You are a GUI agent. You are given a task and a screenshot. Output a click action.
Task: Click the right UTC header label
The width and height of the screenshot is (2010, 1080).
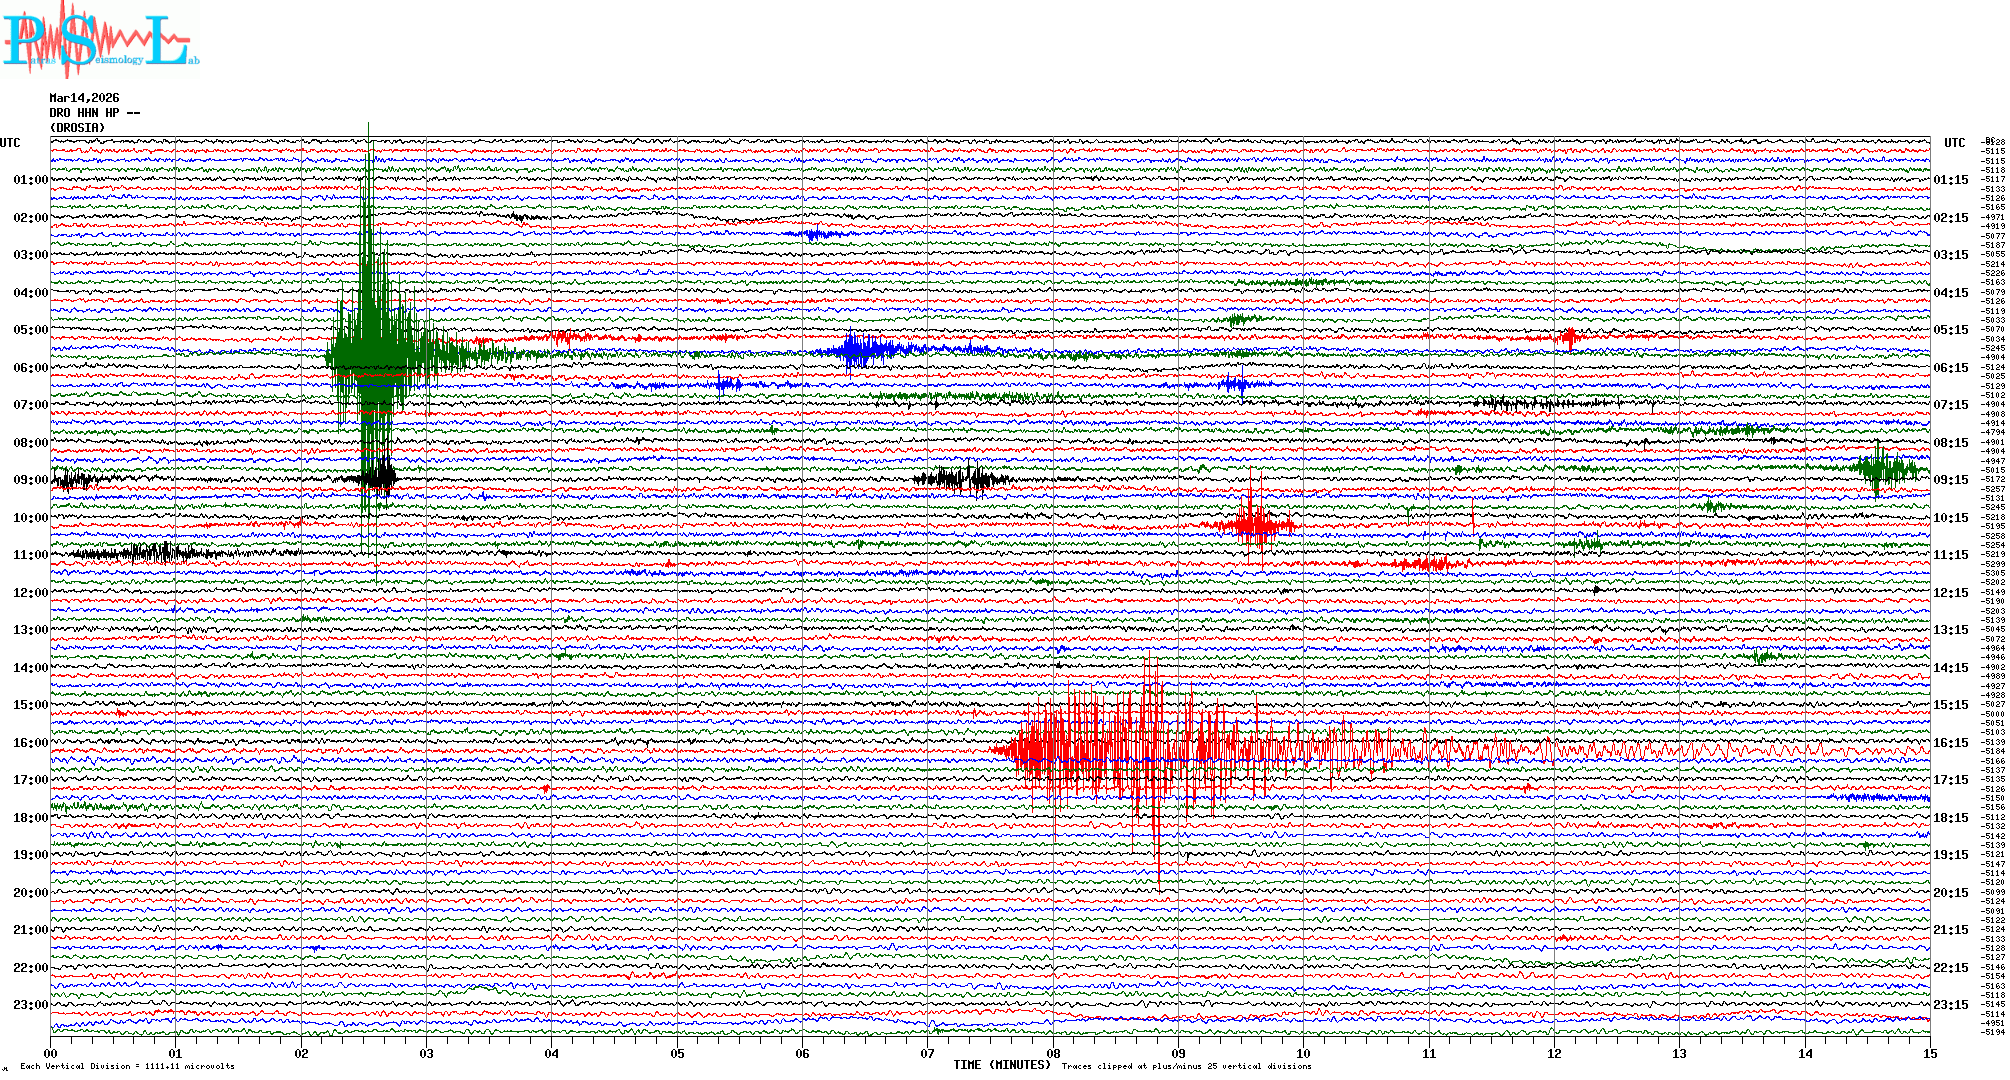click(1954, 143)
